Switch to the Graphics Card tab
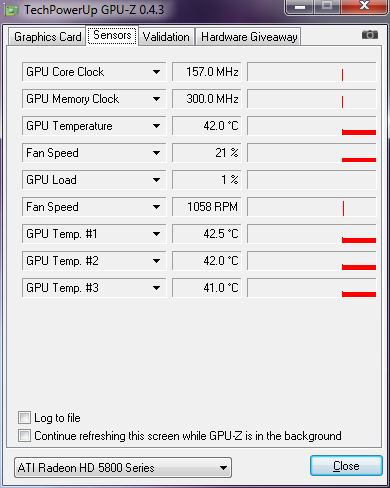This screenshot has height=488, width=390. pyautogui.click(x=47, y=36)
